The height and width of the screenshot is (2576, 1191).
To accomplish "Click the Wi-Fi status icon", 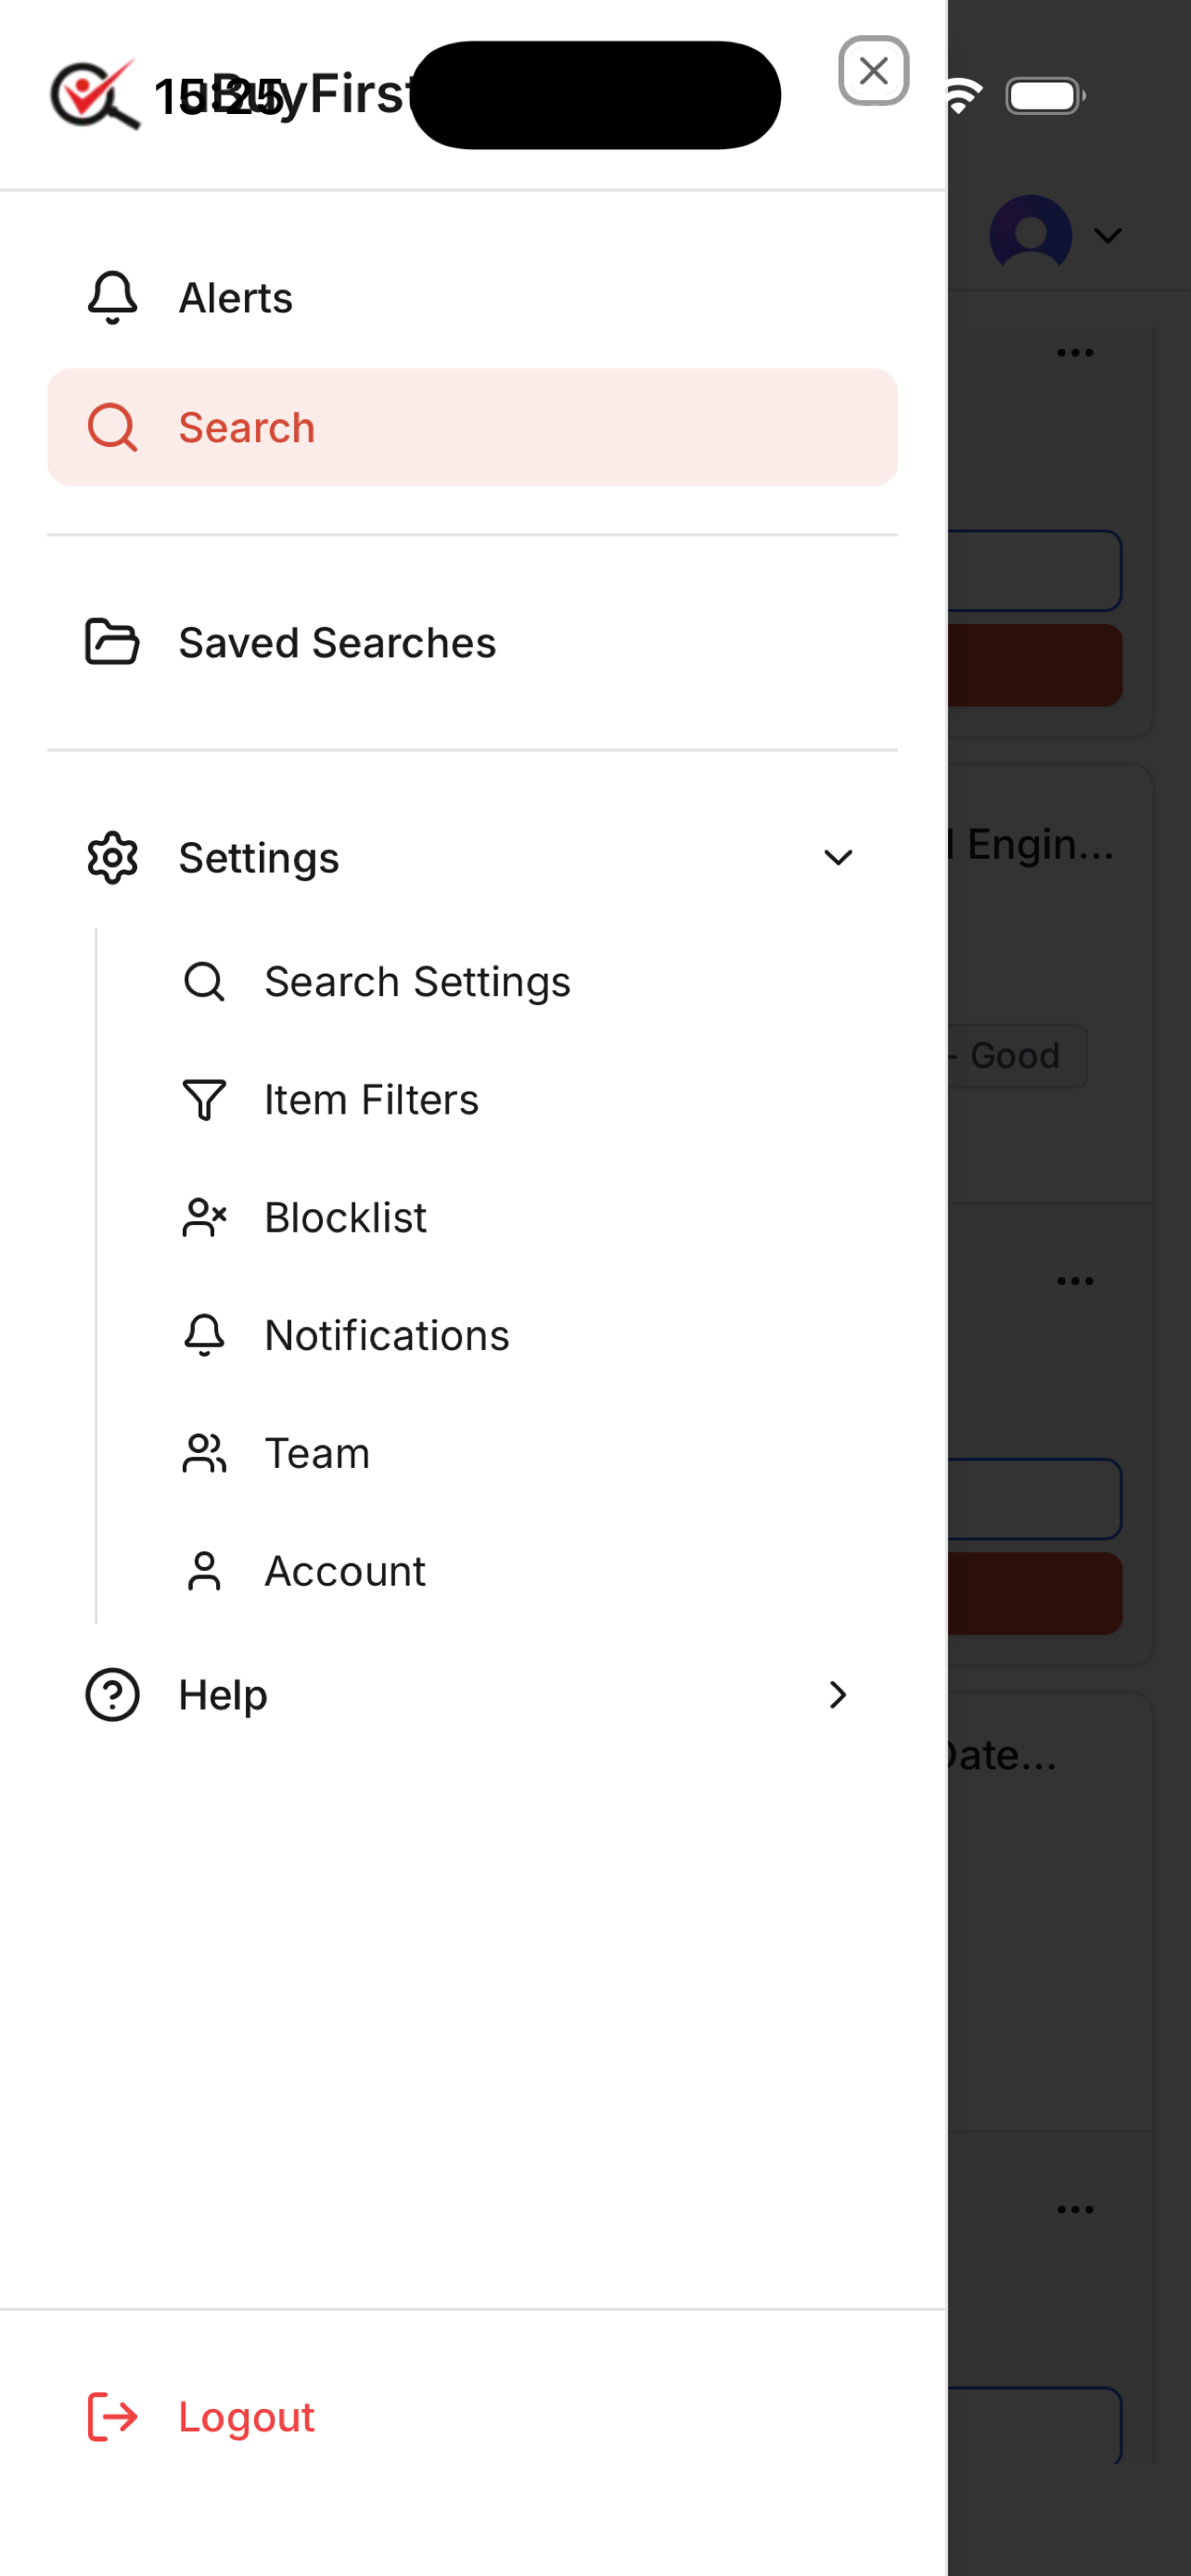I will click(x=961, y=96).
